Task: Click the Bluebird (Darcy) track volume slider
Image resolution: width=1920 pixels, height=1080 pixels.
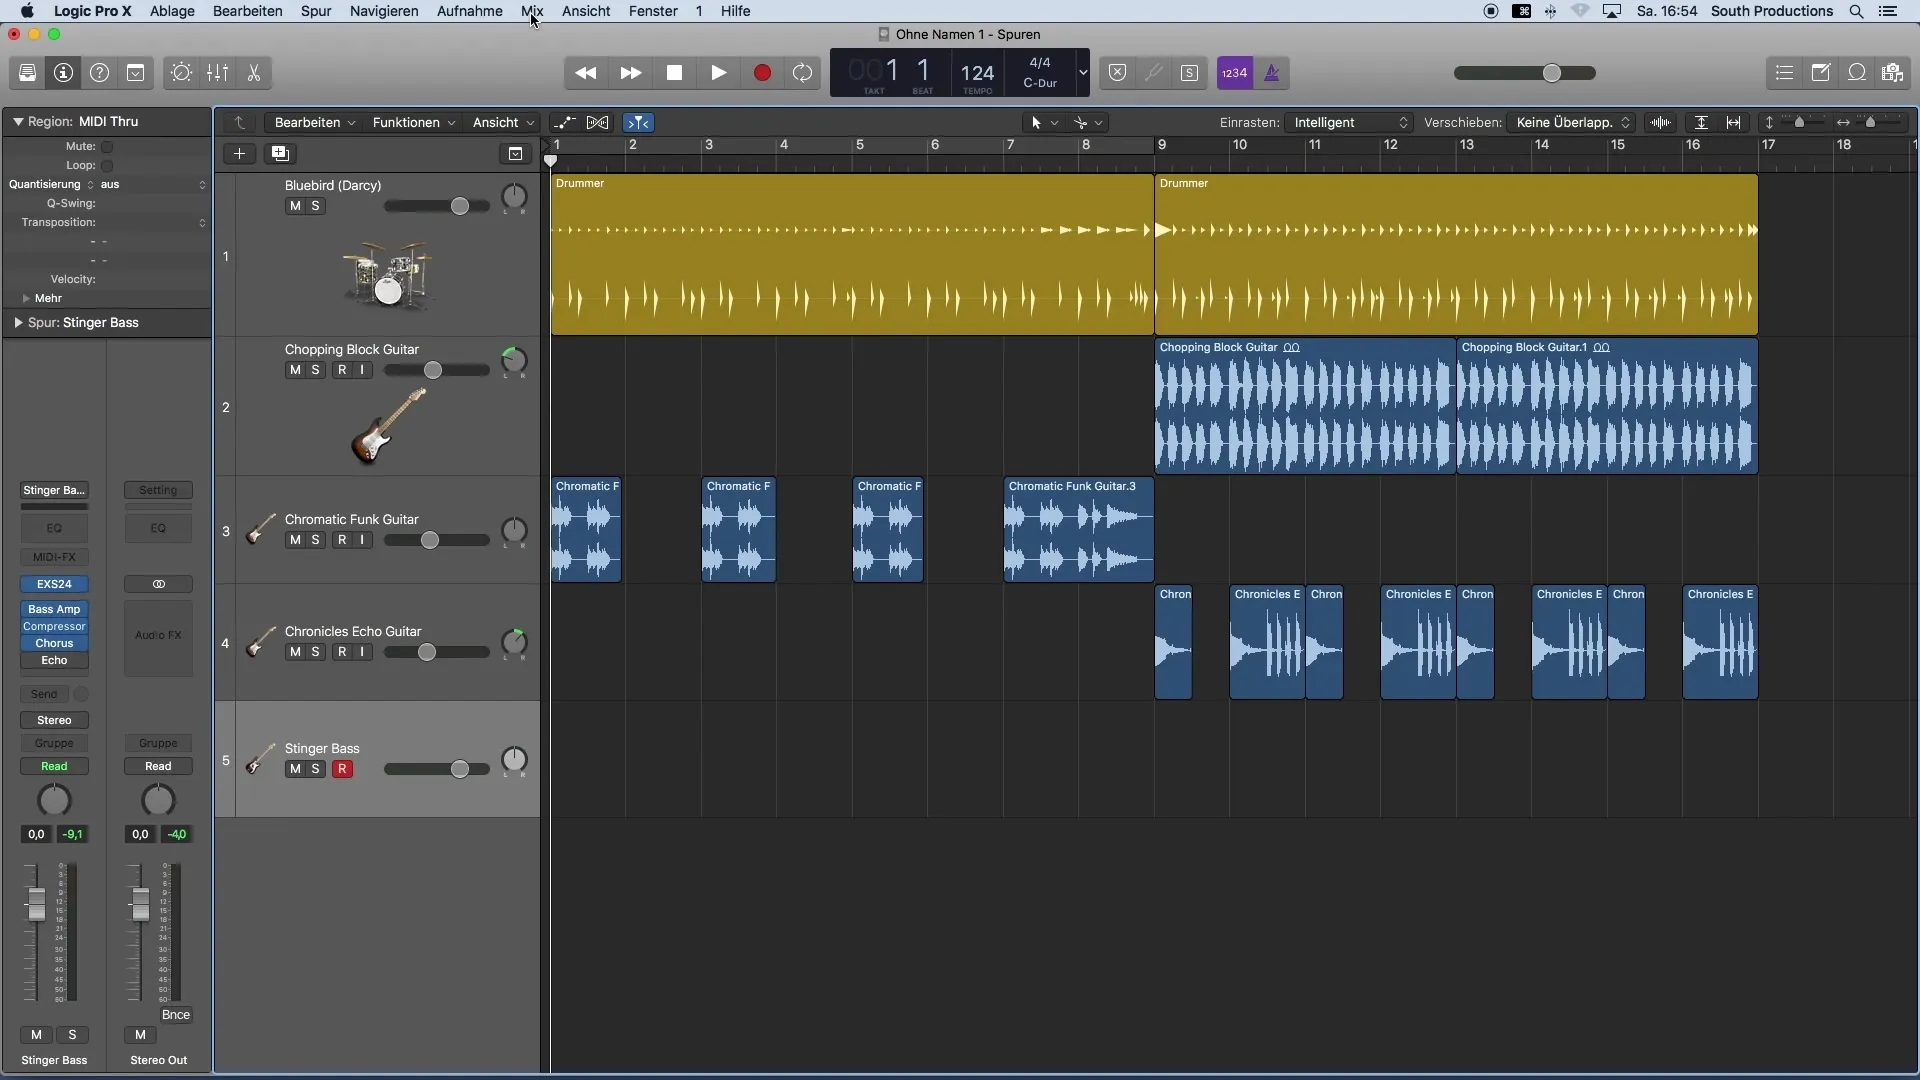Action: pos(437,206)
